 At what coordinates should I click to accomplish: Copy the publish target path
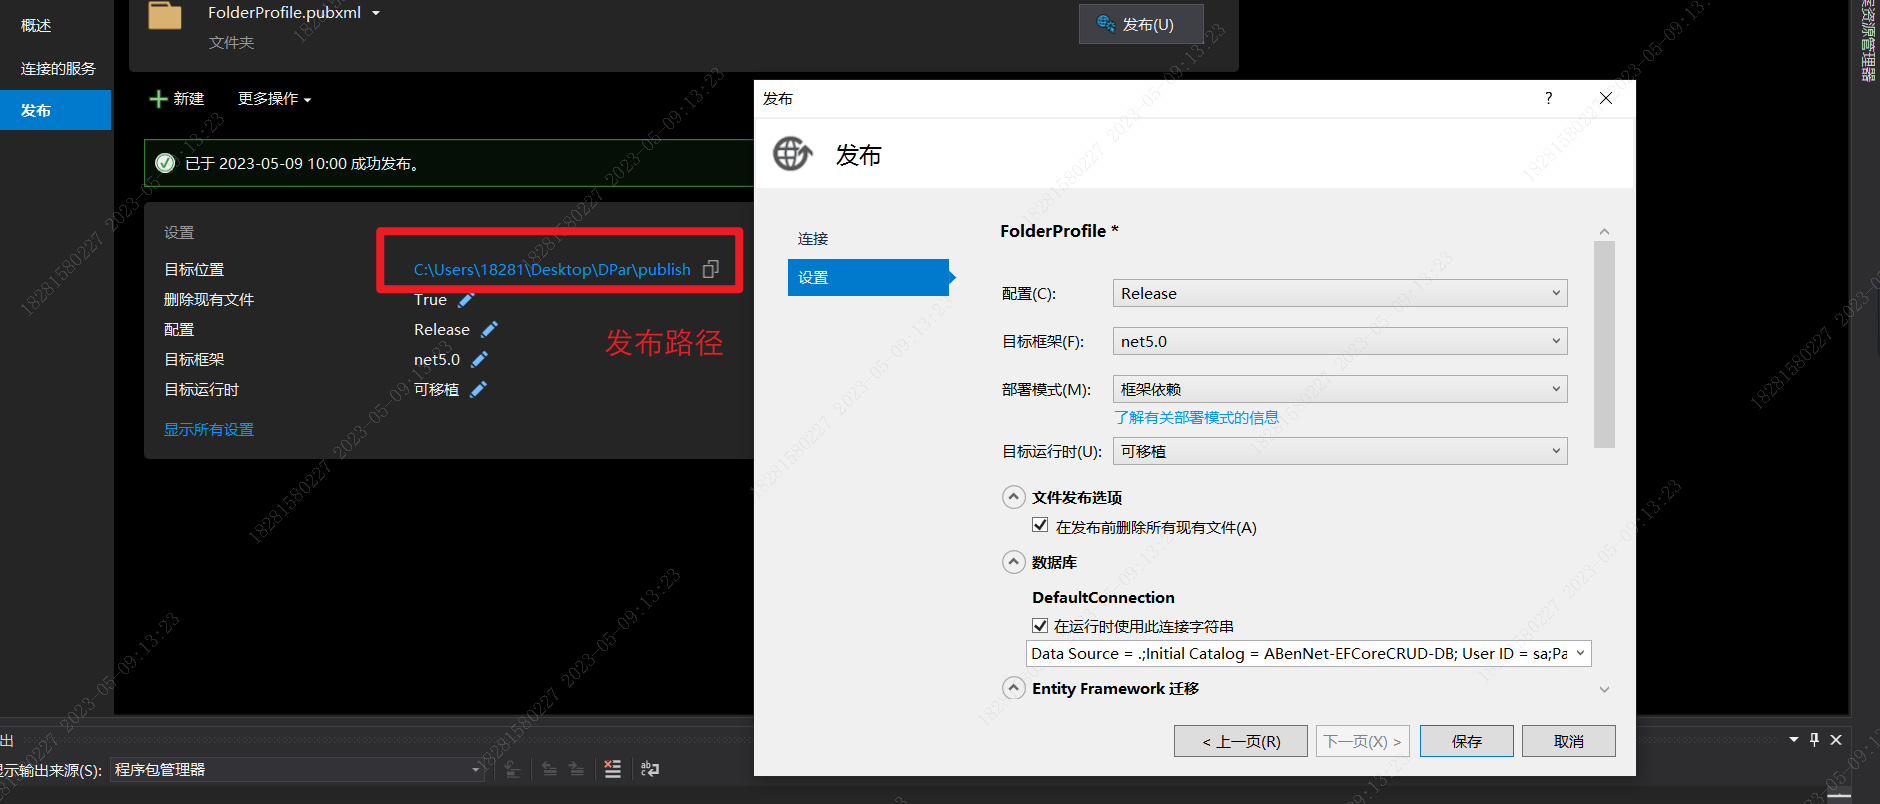pos(711,269)
